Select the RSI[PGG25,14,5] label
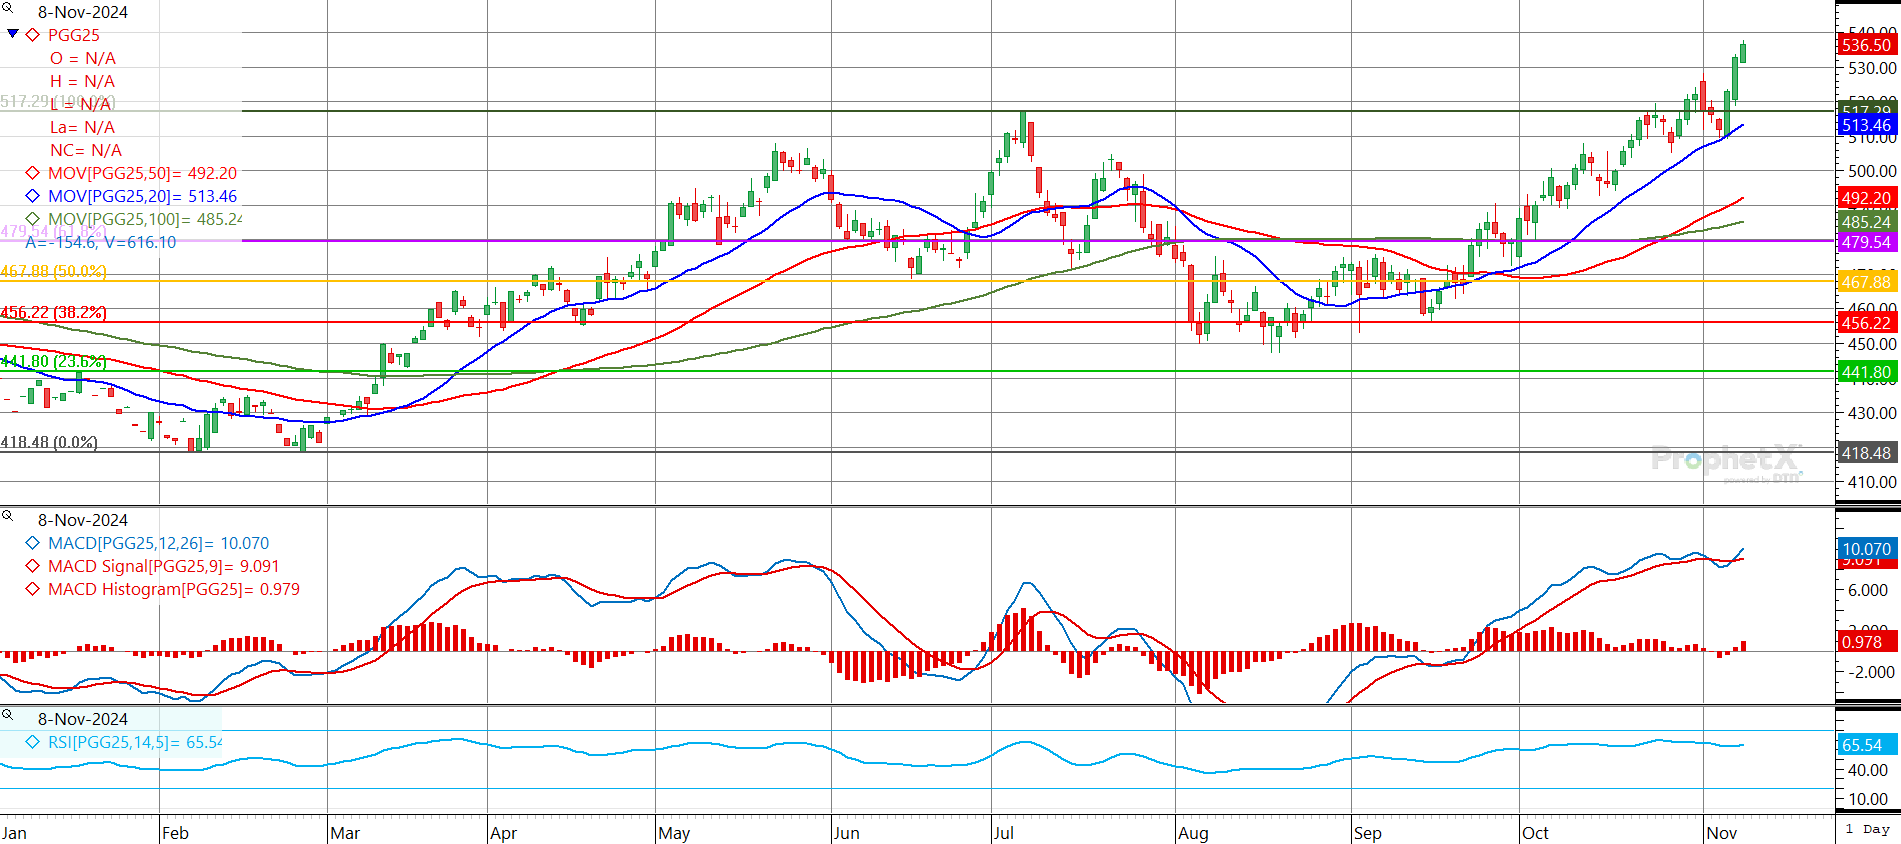 (x=135, y=742)
